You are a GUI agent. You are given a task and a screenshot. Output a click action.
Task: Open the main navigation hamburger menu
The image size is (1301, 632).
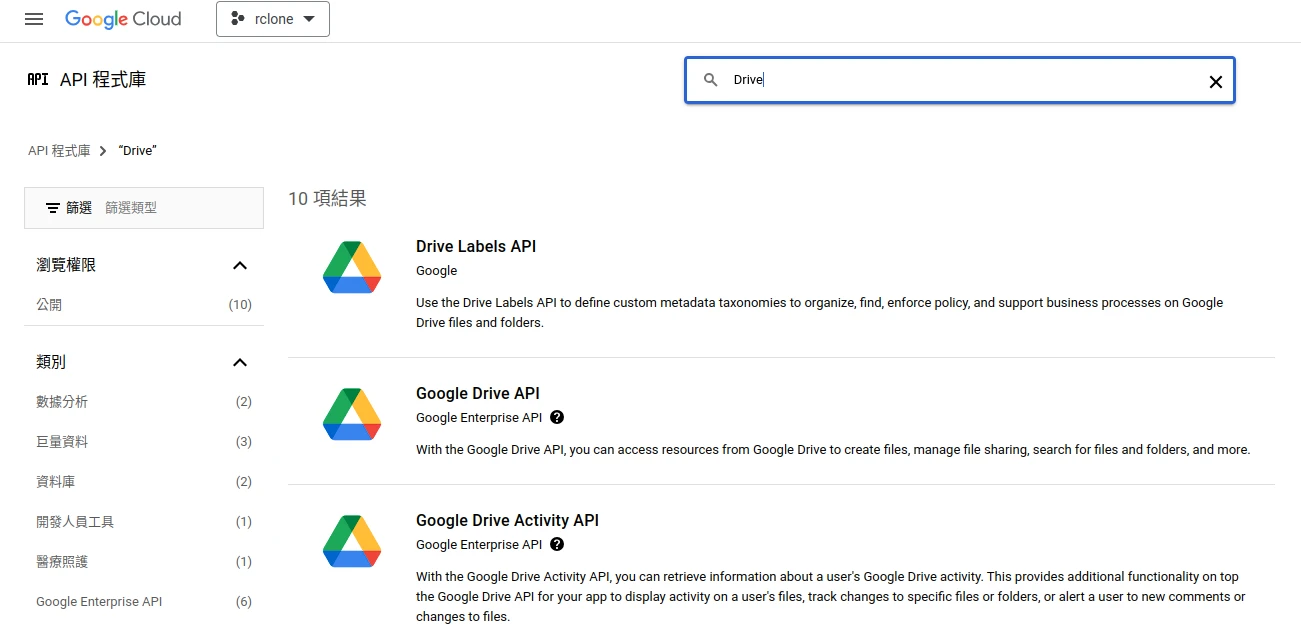point(34,19)
